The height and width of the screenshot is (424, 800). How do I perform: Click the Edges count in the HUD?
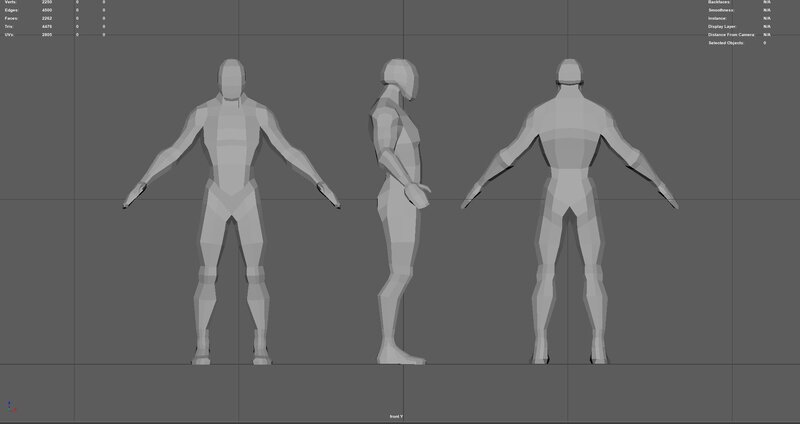pos(47,11)
